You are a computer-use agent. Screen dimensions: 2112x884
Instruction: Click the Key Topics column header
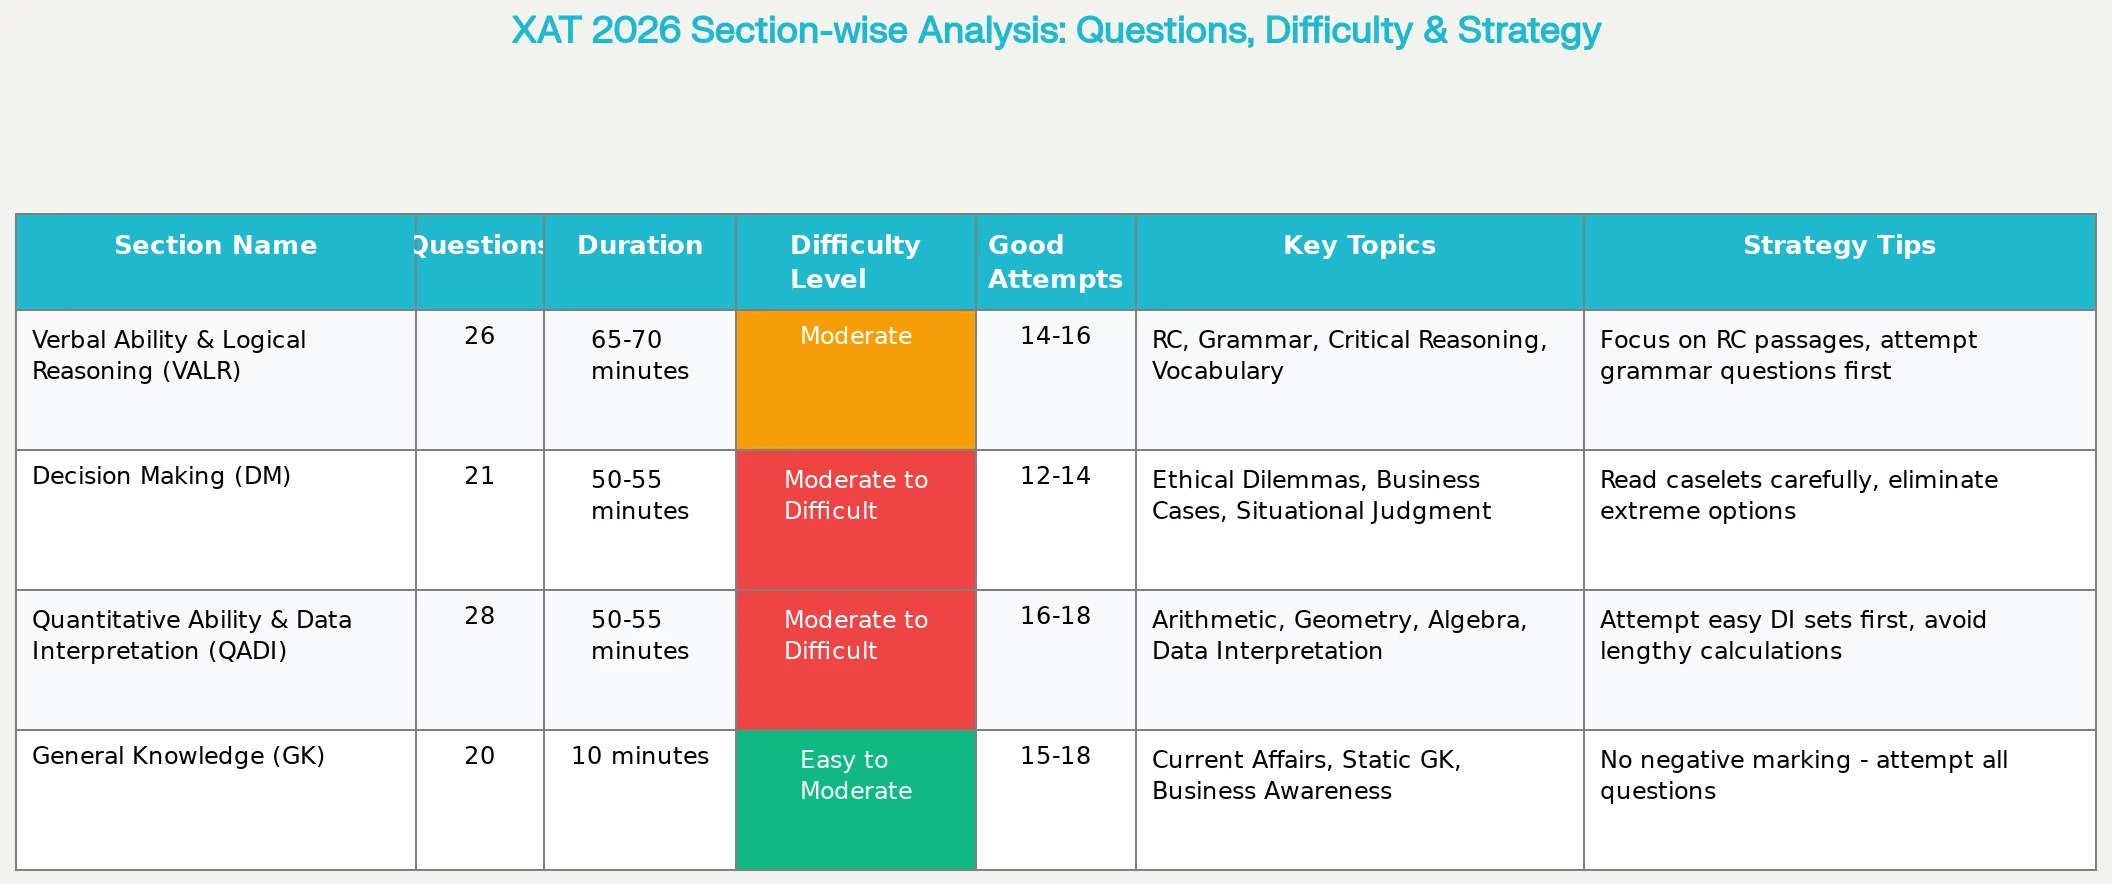pos(1359,246)
